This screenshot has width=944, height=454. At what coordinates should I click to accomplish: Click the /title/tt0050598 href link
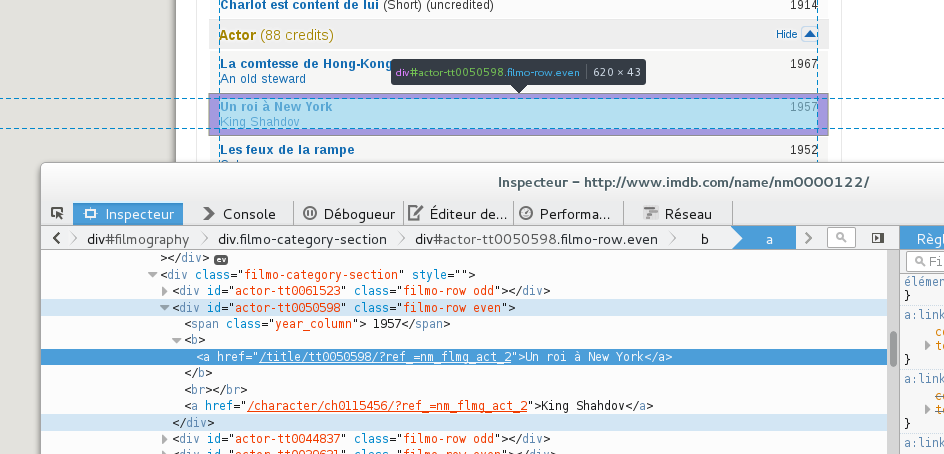[385, 356]
